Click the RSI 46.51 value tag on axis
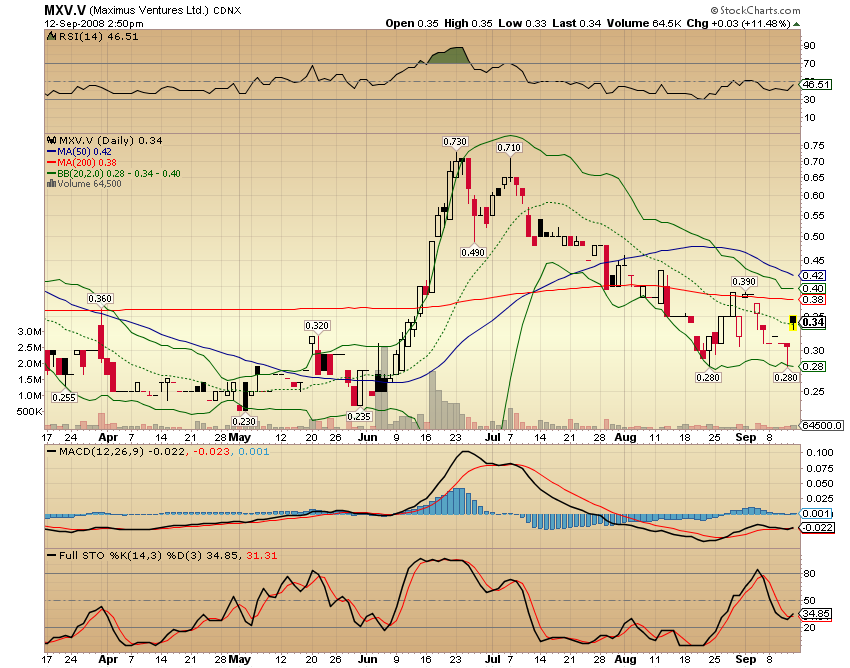Viewport: 850px width, 668px height. [x=818, y=85]
